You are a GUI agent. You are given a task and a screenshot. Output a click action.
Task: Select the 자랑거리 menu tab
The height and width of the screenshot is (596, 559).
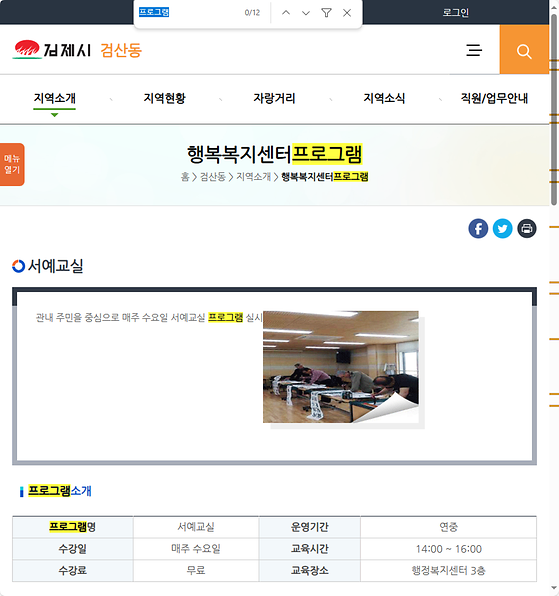(274, 98)
